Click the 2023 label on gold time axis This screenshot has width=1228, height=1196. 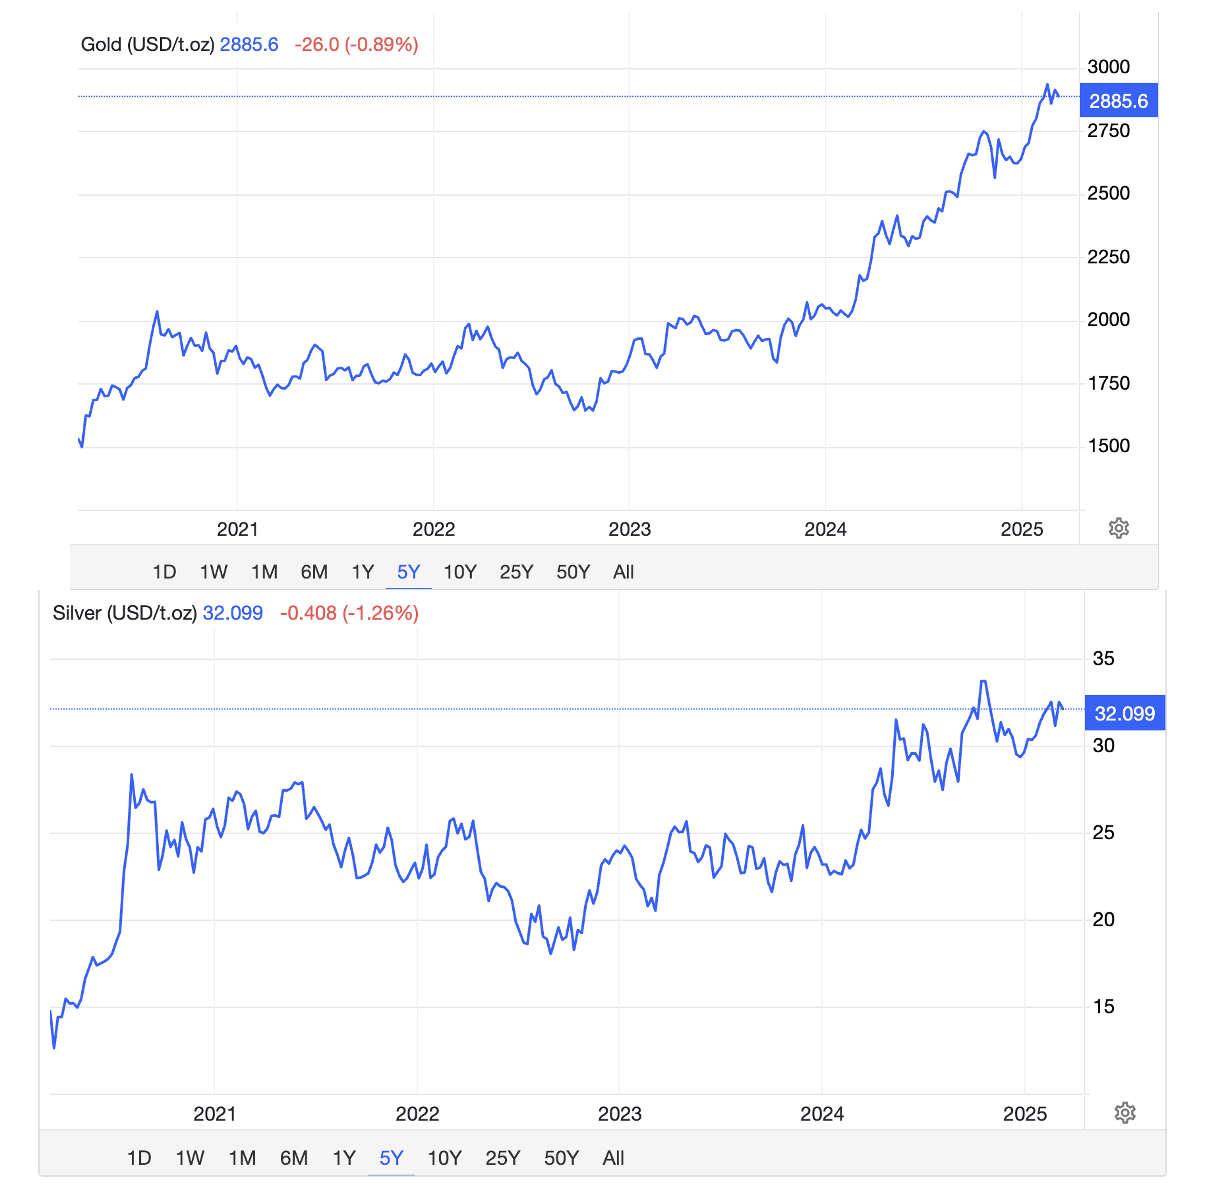(629, 529)
